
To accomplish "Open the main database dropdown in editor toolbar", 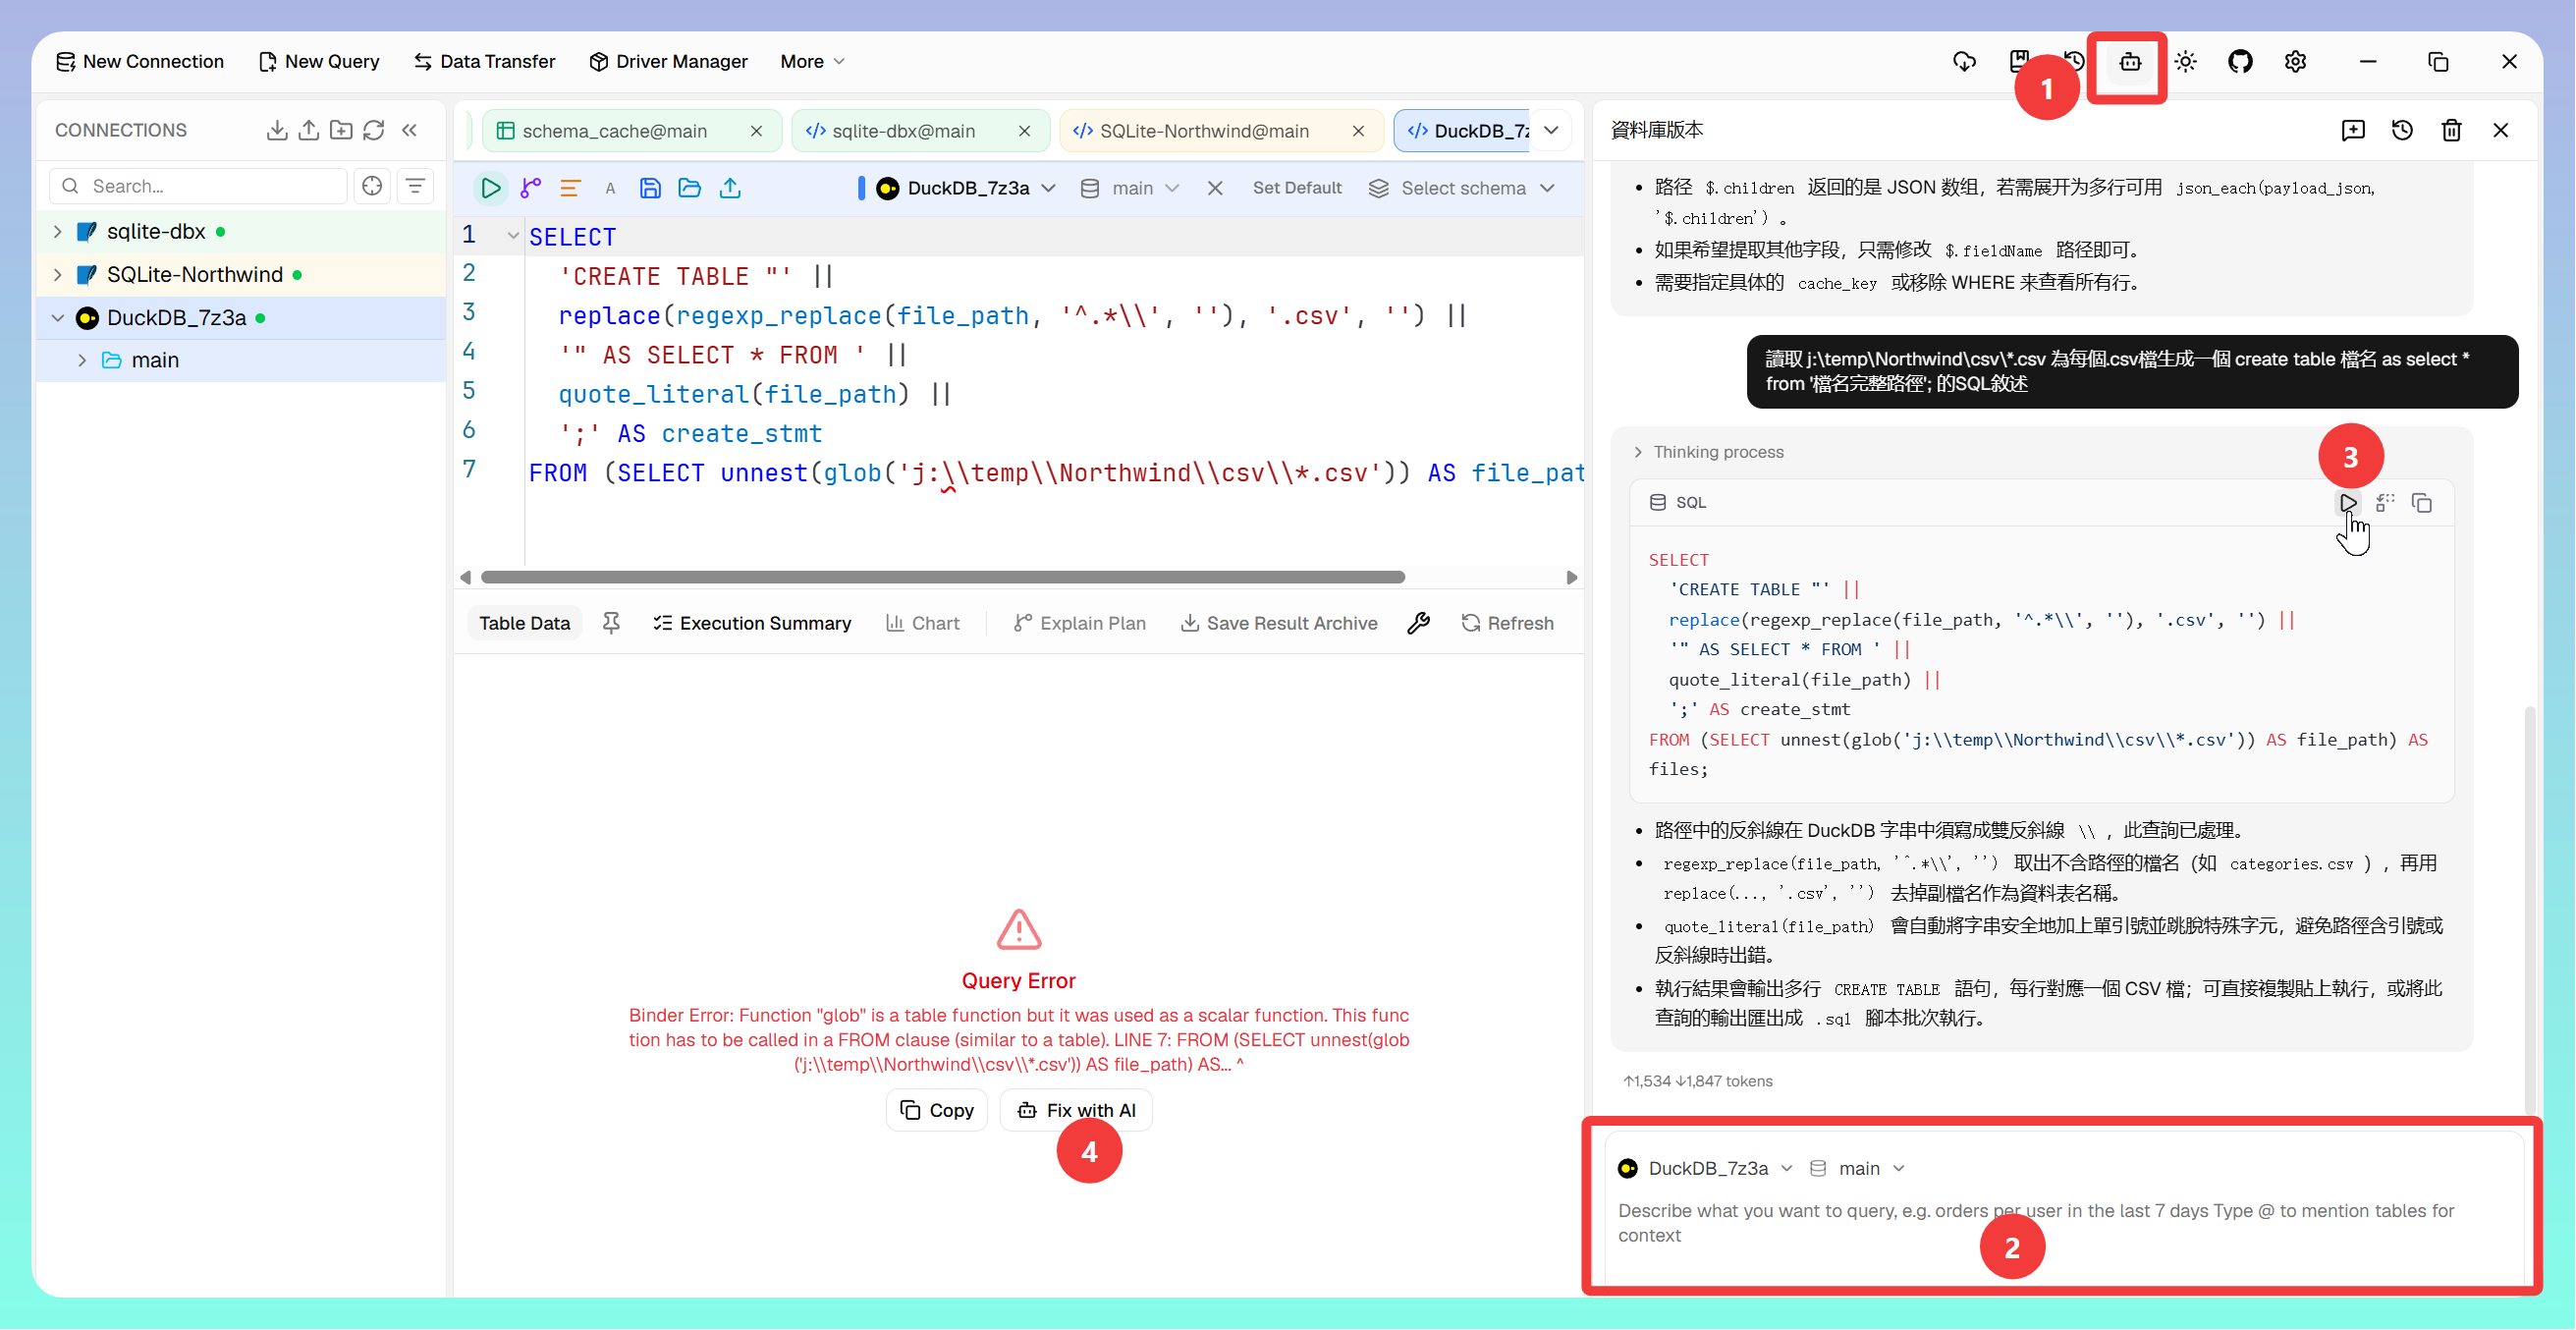I will (x=1131, y=188).
